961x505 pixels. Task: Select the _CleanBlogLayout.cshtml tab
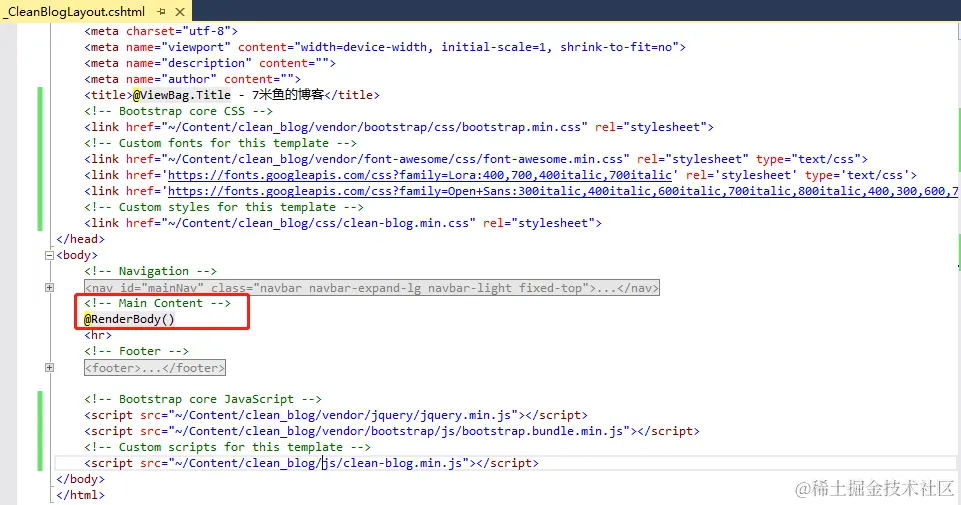(x=77, y=11)
